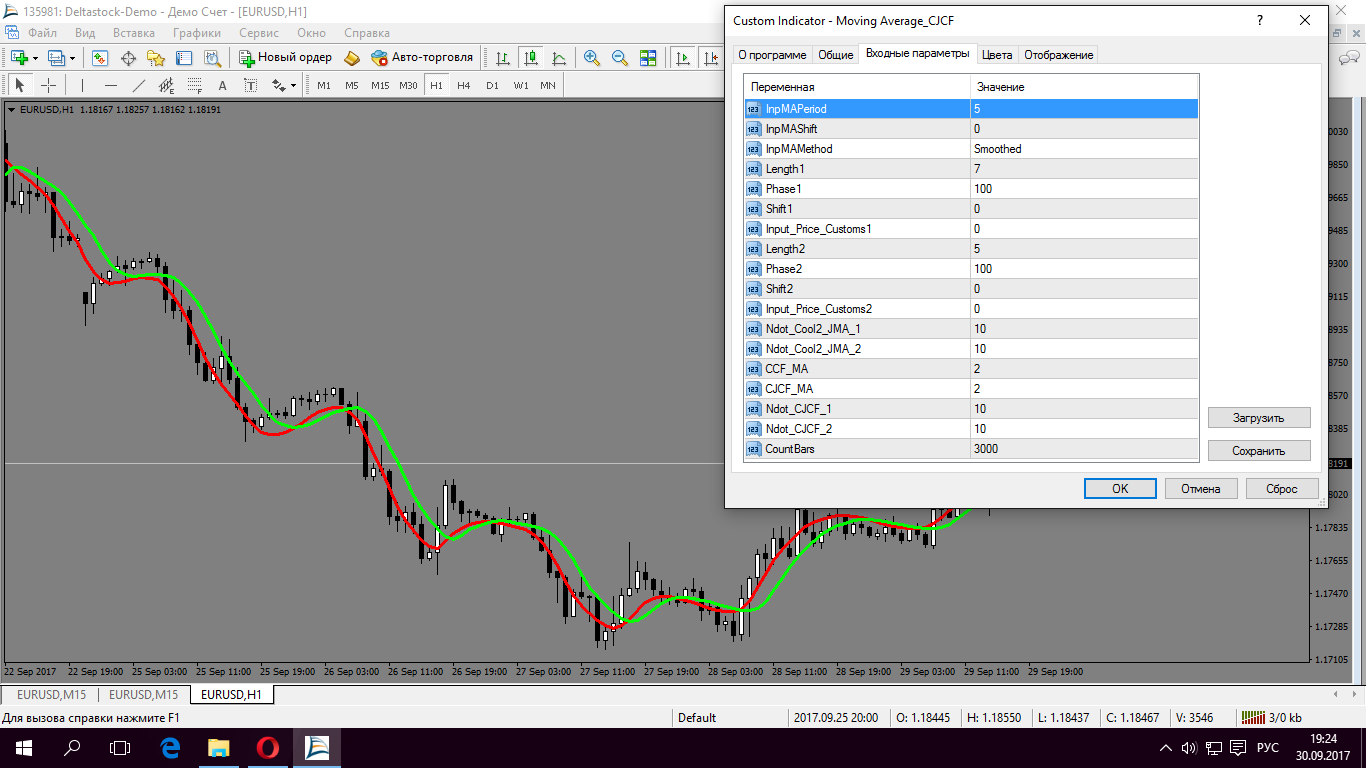Image resolution: width=1366 pixels, height=768 pixels.
Task: Toggle the Авто-торговля auto trading button
Action: coord(421,58)
